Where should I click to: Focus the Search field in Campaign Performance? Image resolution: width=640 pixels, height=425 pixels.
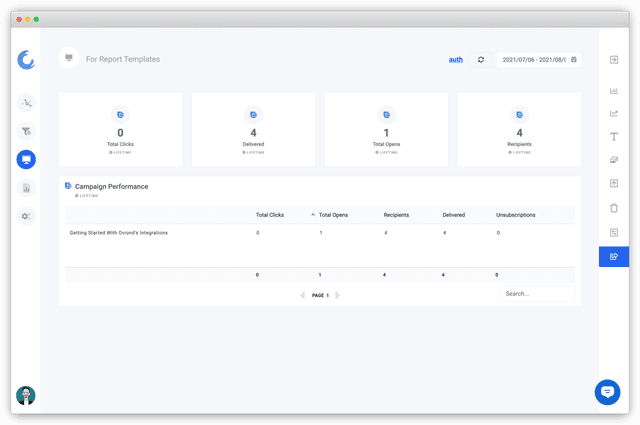[x=537, y=294]
